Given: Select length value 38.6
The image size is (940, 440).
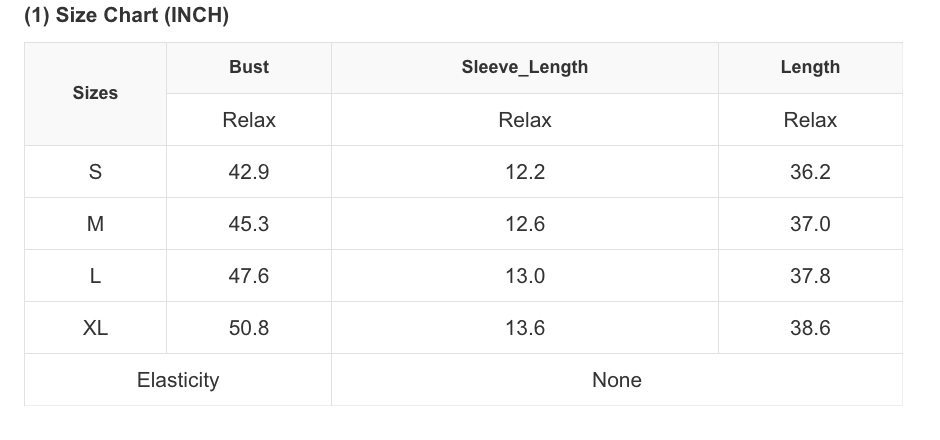Looking at the screenshot, I should coord(810,328).
